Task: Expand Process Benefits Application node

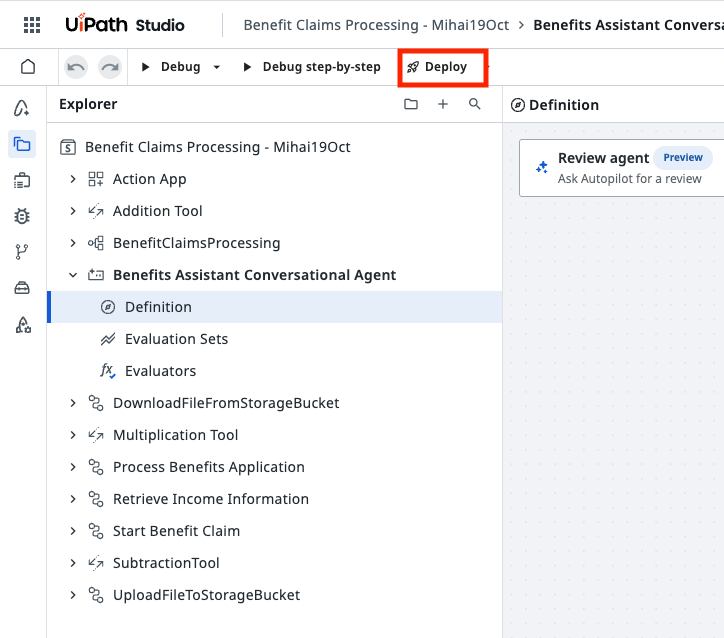Action: click(73, 467)
